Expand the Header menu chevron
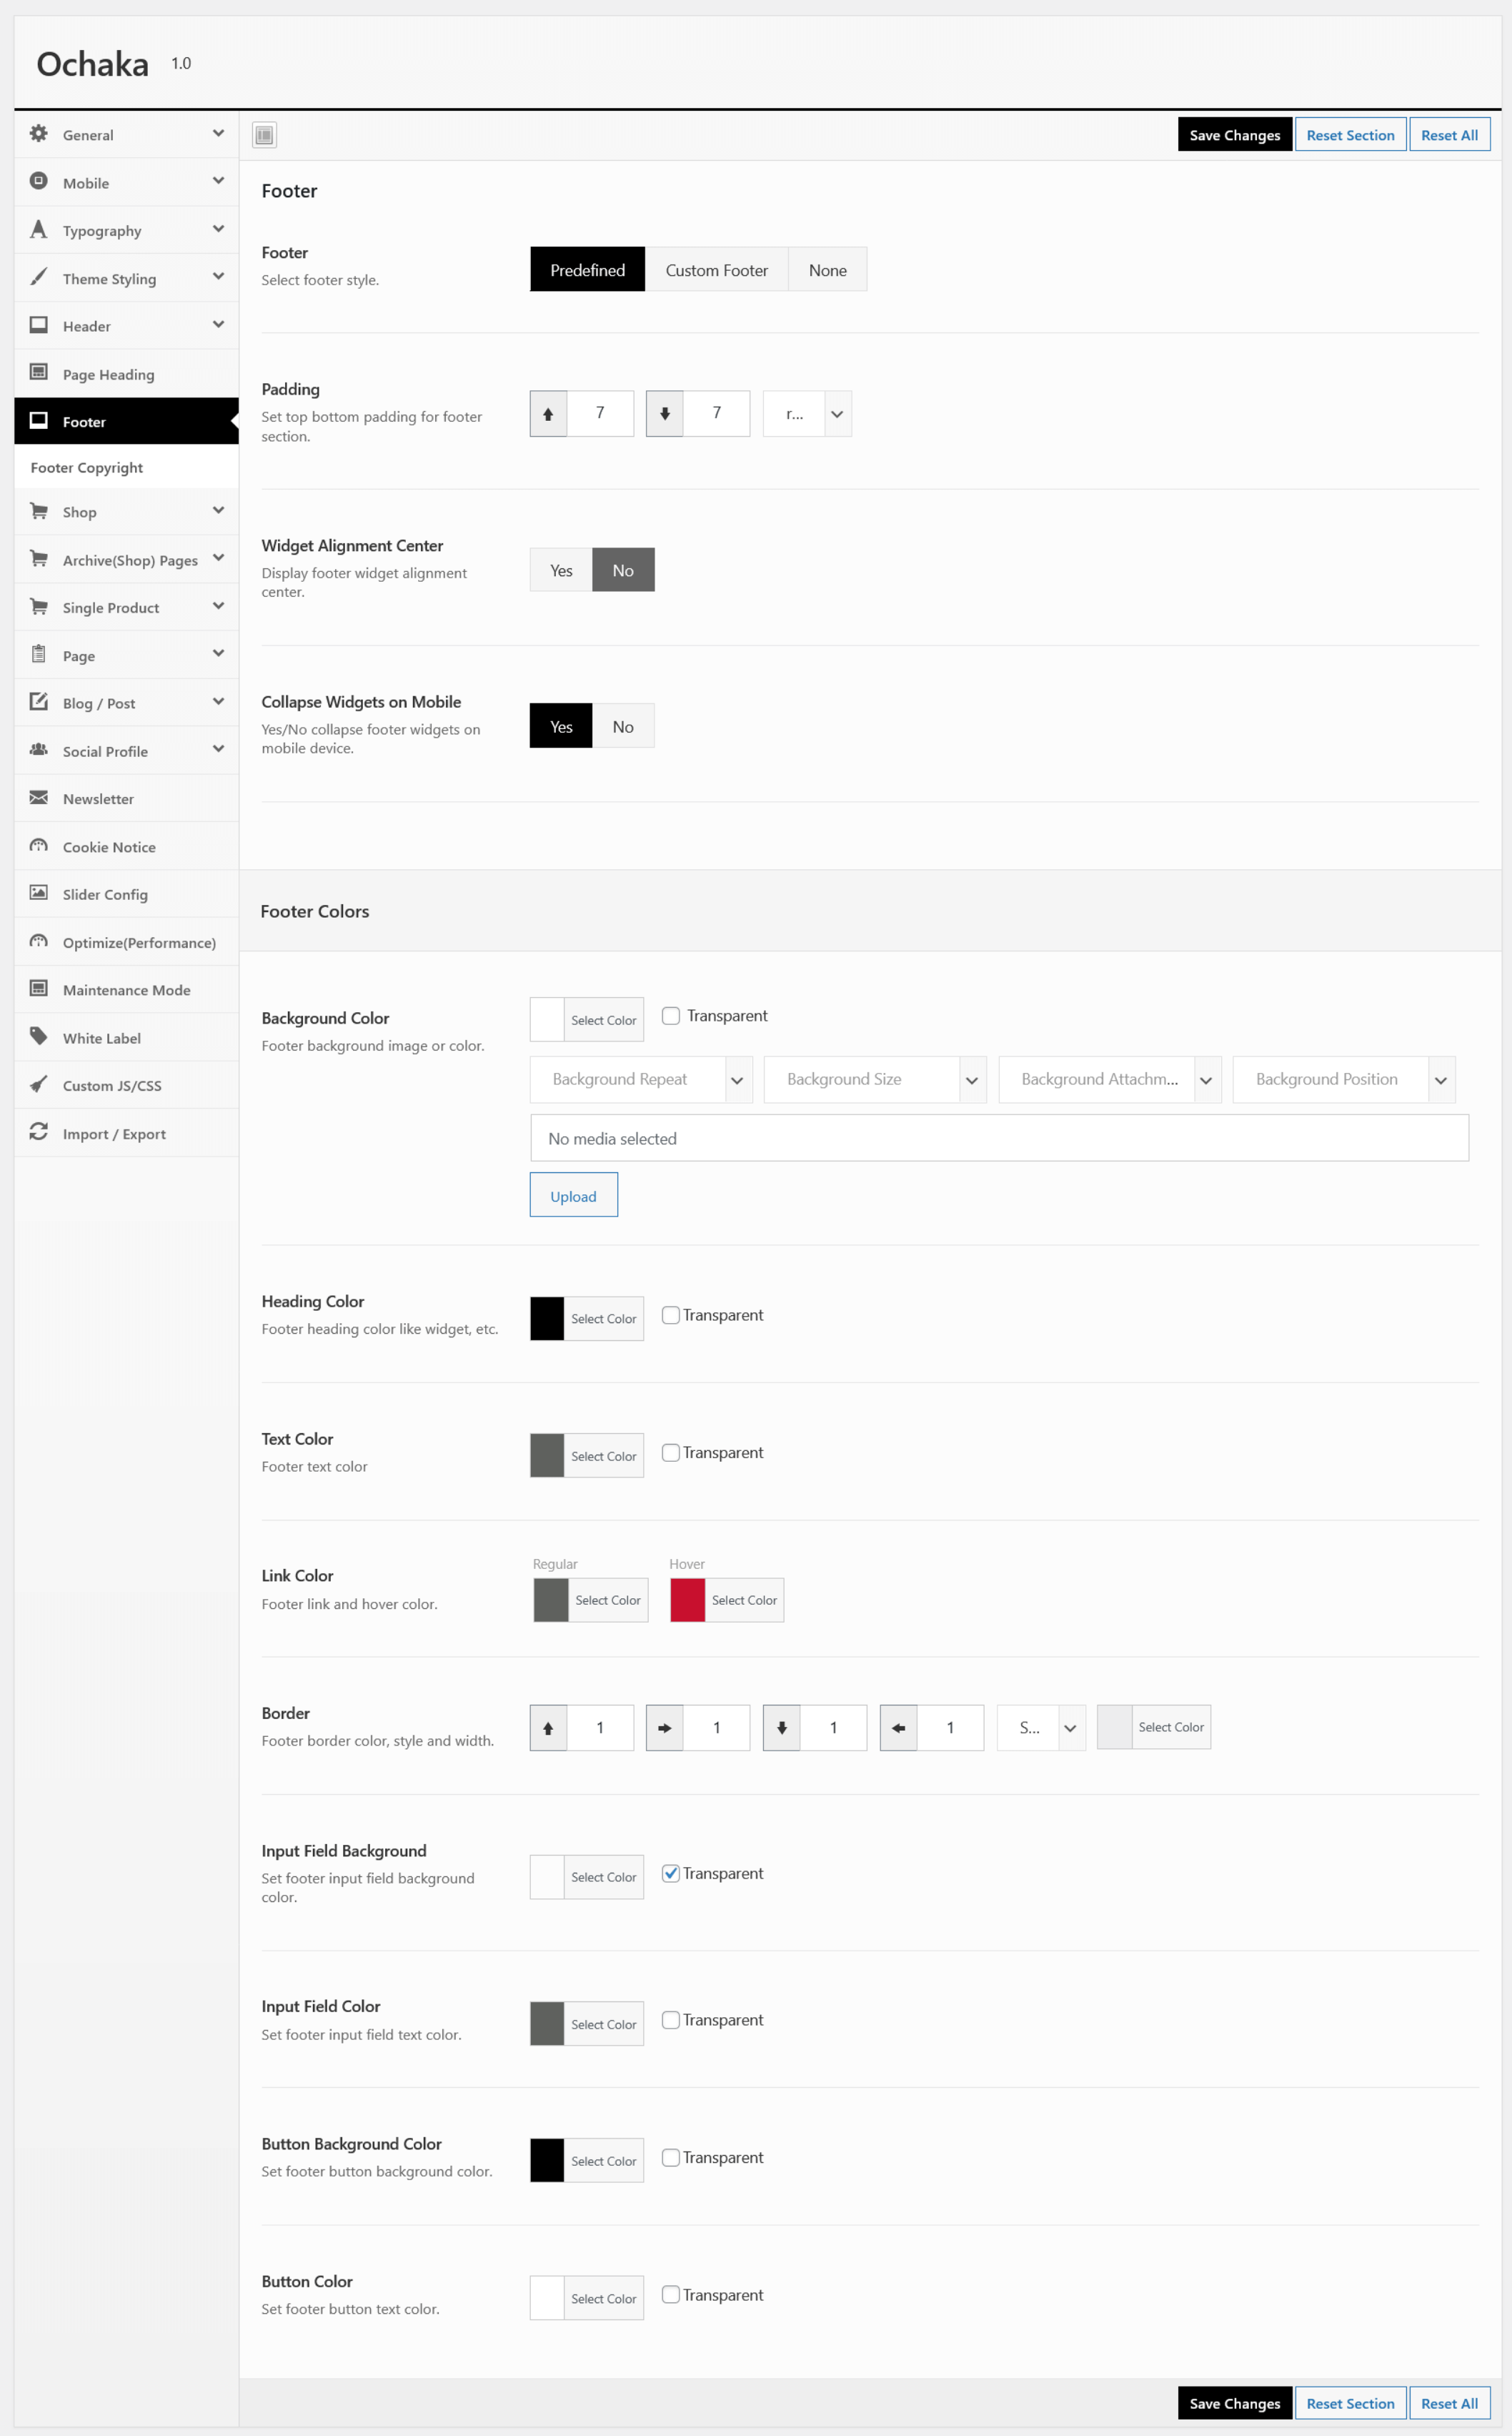Screen dimensions: 1512x2436 coord(218,325)
